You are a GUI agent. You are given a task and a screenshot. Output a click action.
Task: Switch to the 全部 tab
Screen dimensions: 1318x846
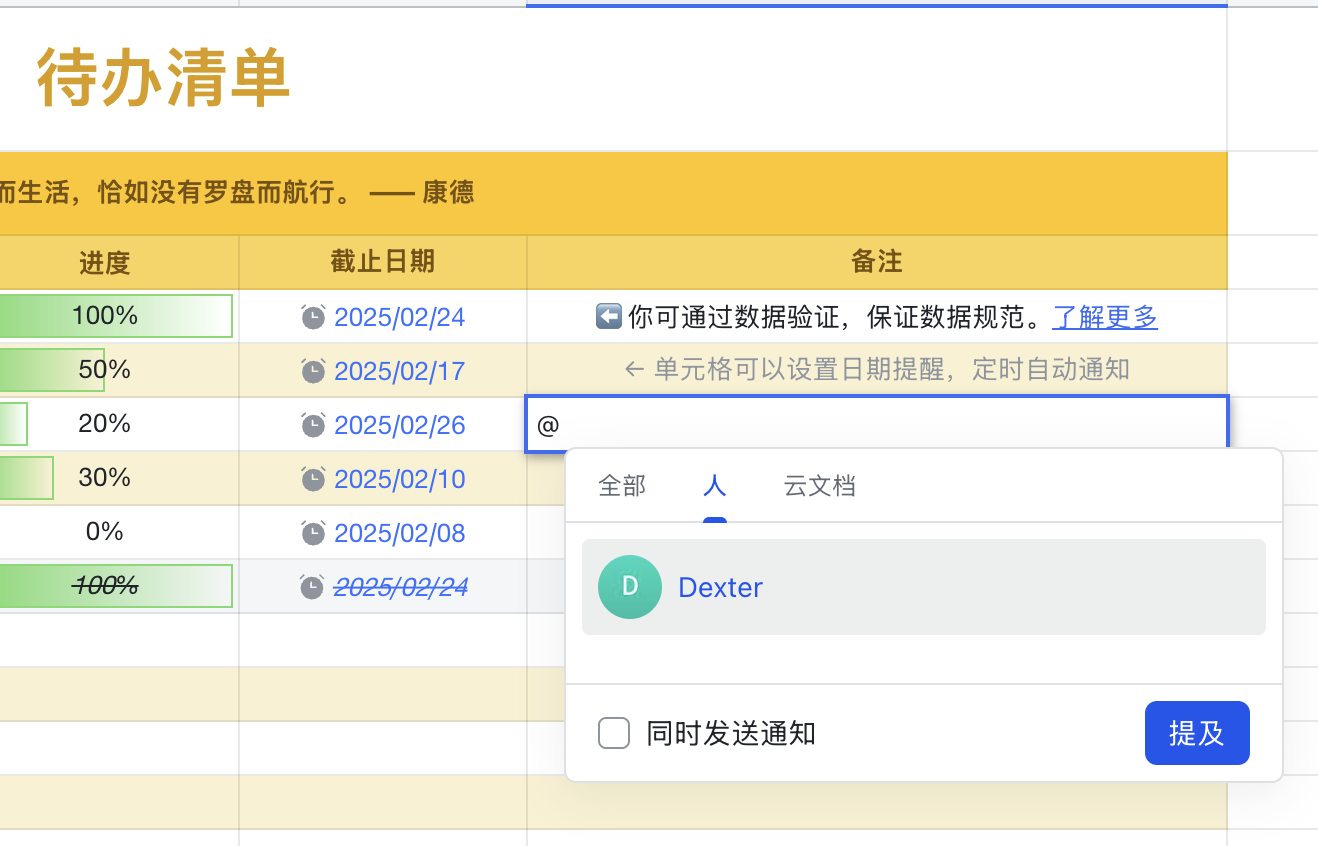click(622, 487)
